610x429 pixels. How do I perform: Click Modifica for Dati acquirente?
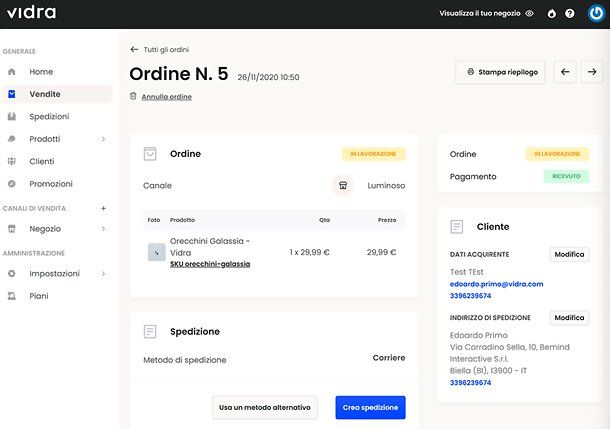(569, 254)
